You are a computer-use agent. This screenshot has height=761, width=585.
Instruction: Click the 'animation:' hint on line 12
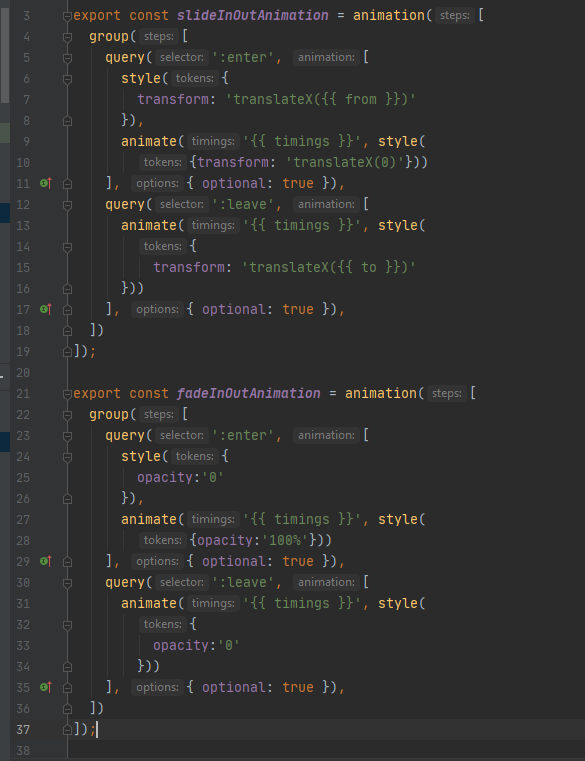click(x=326, y=204)
